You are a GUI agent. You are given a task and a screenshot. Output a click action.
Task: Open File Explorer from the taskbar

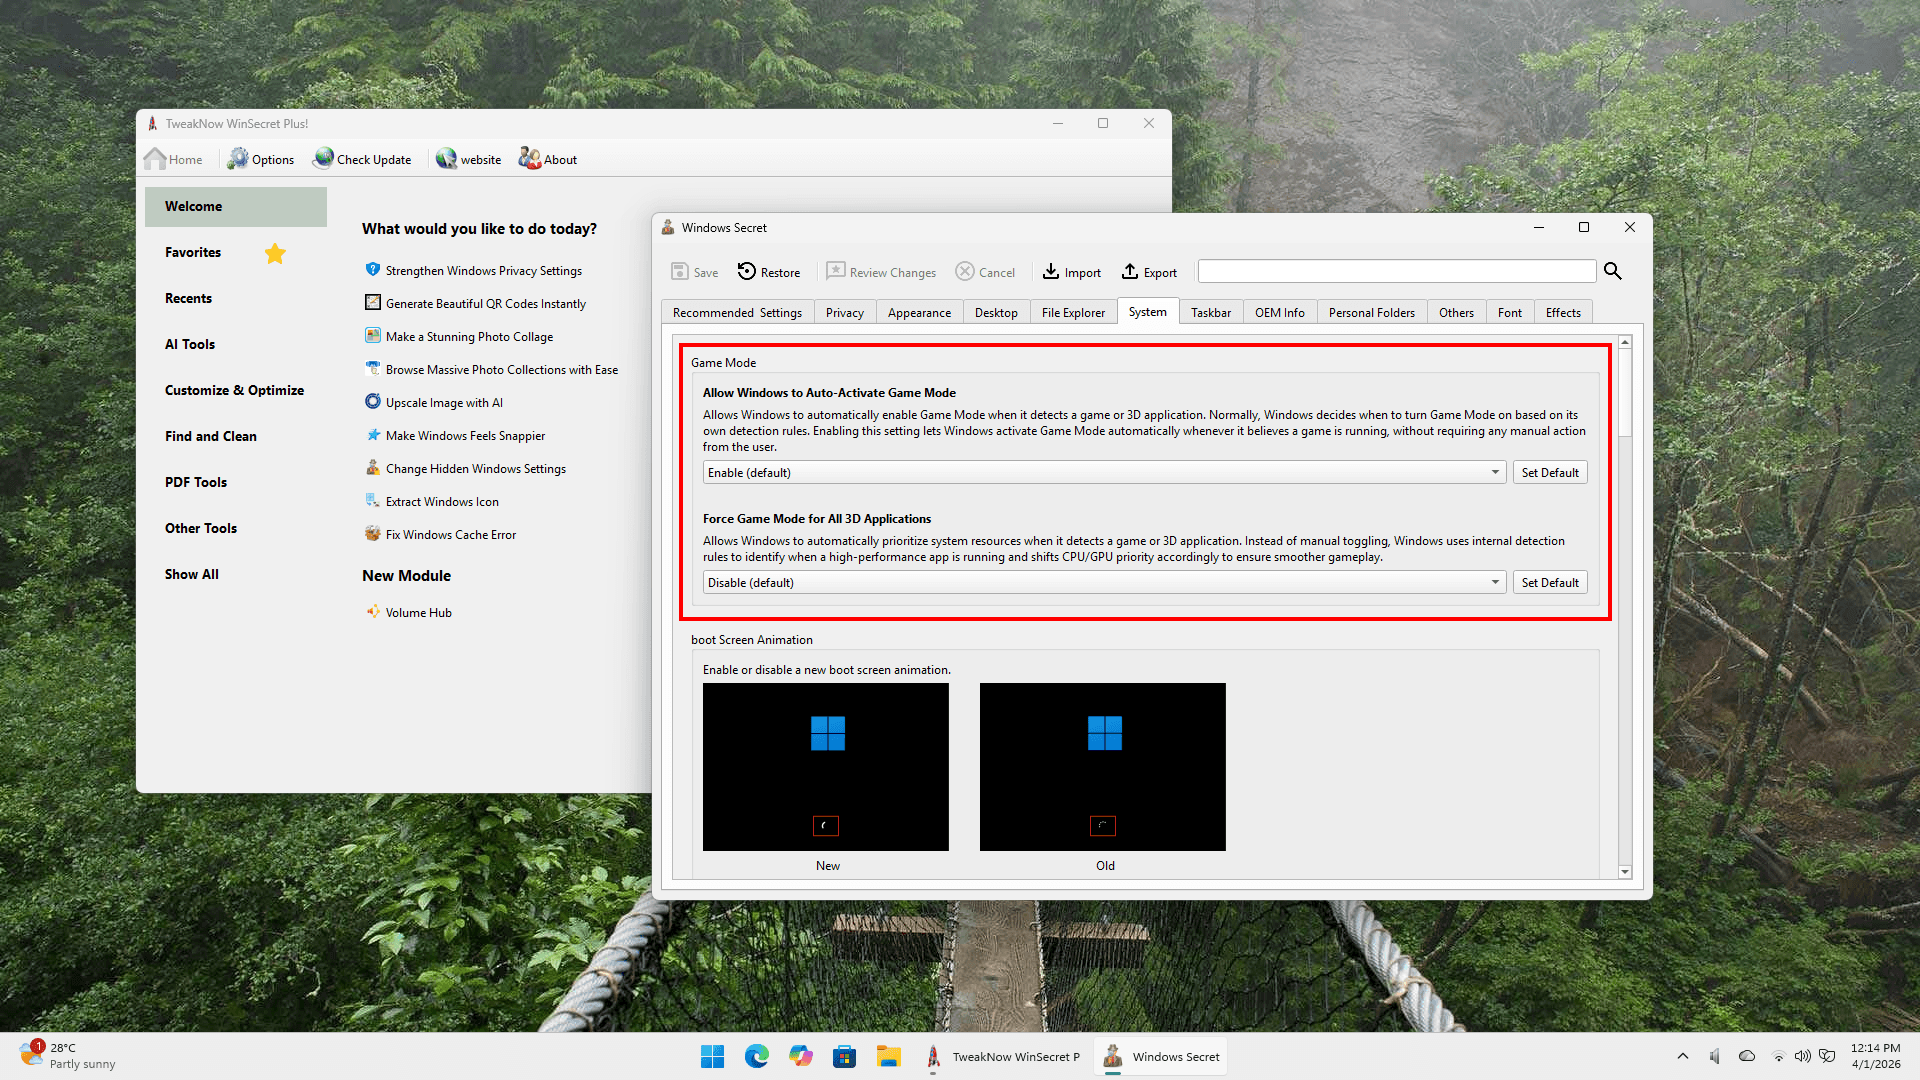[x=888, y=1056]
